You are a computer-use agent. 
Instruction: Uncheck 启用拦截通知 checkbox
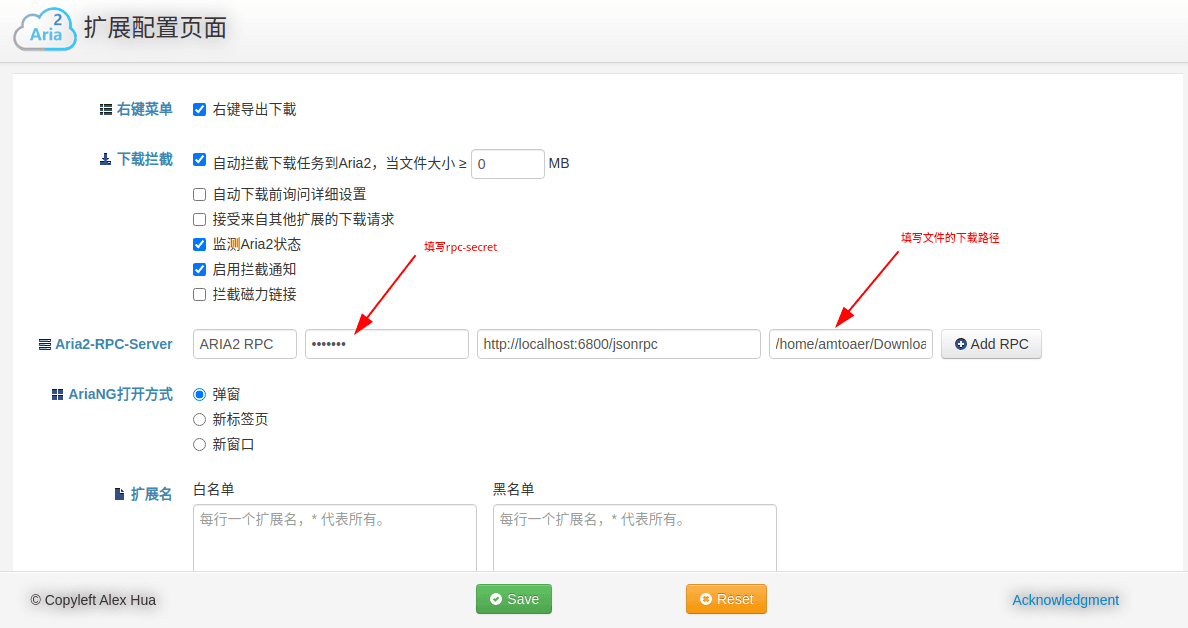(x=199, y=270)
